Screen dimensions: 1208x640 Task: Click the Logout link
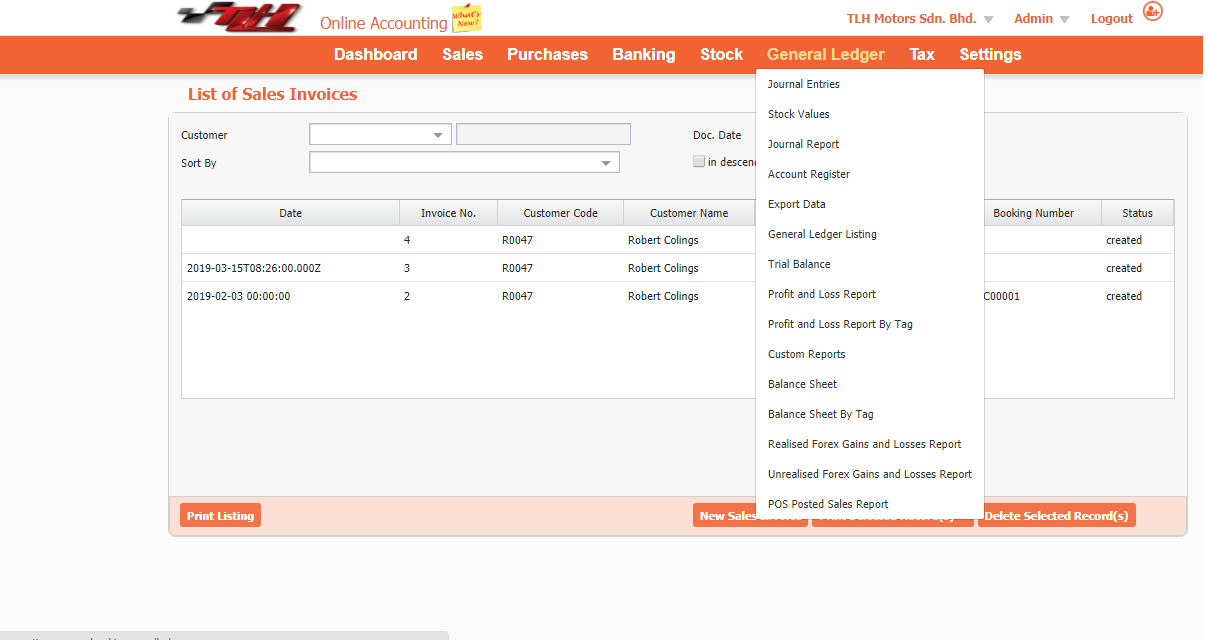(1111, 18)
